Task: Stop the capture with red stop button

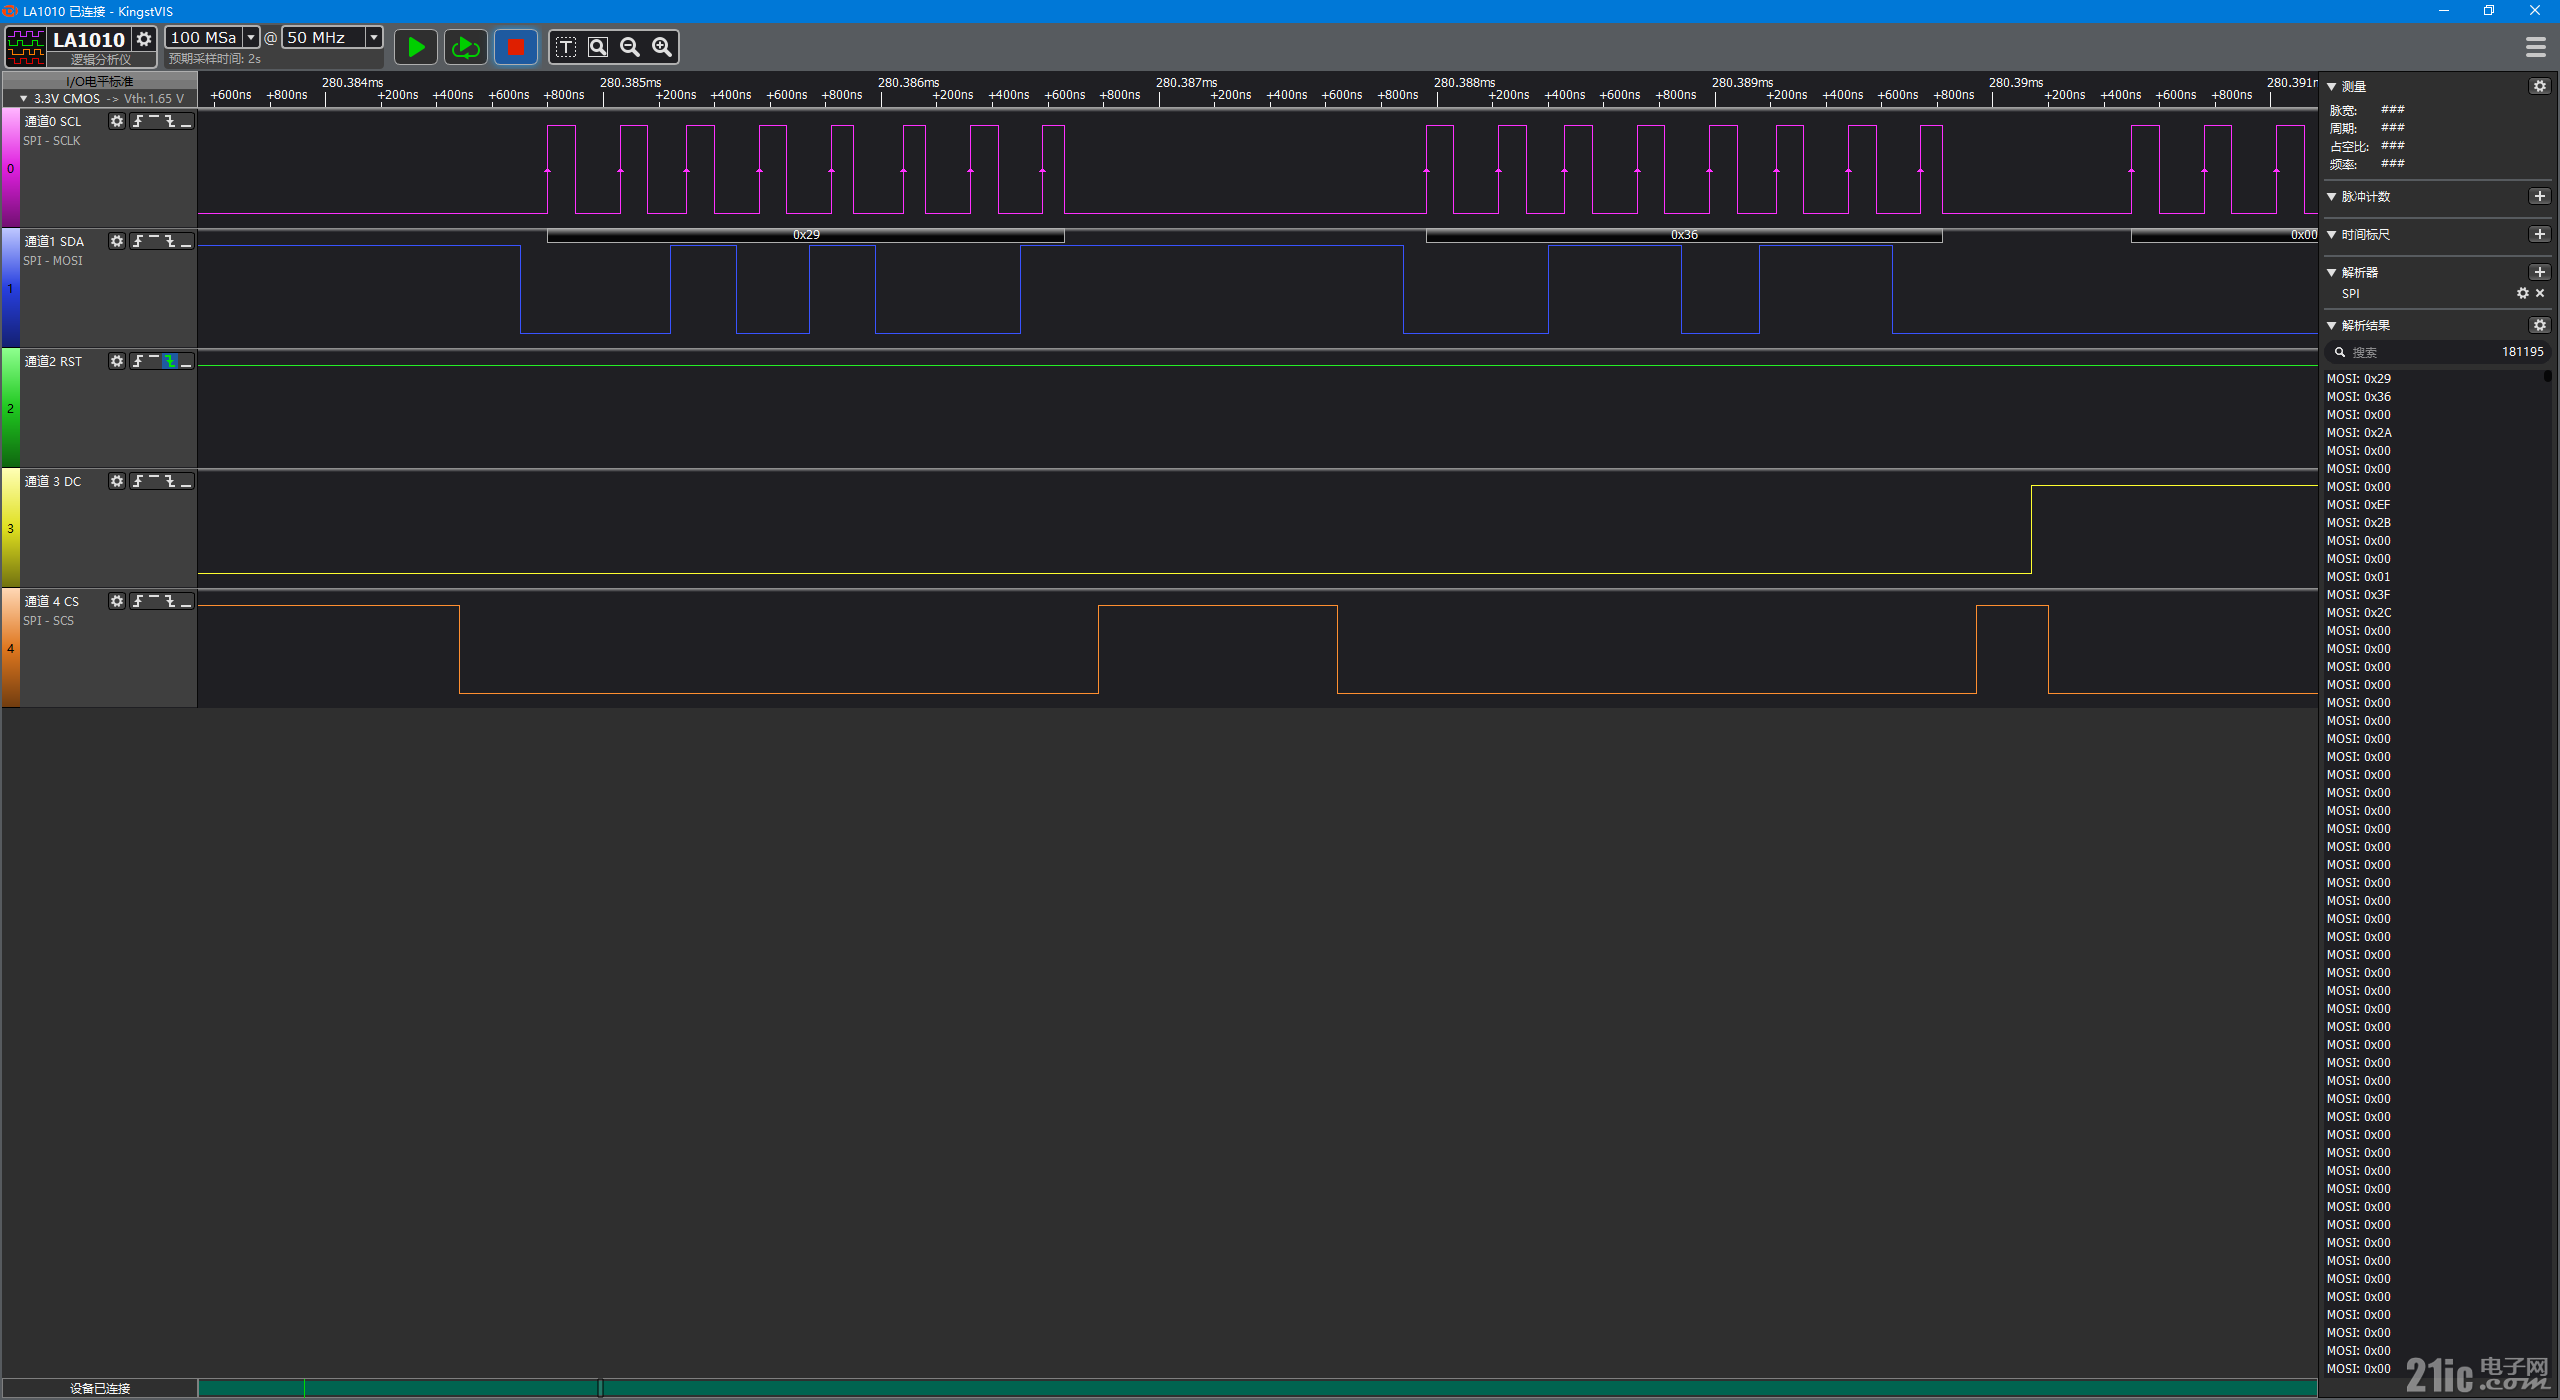Action: pyautogui.click(x=516, y=47)
